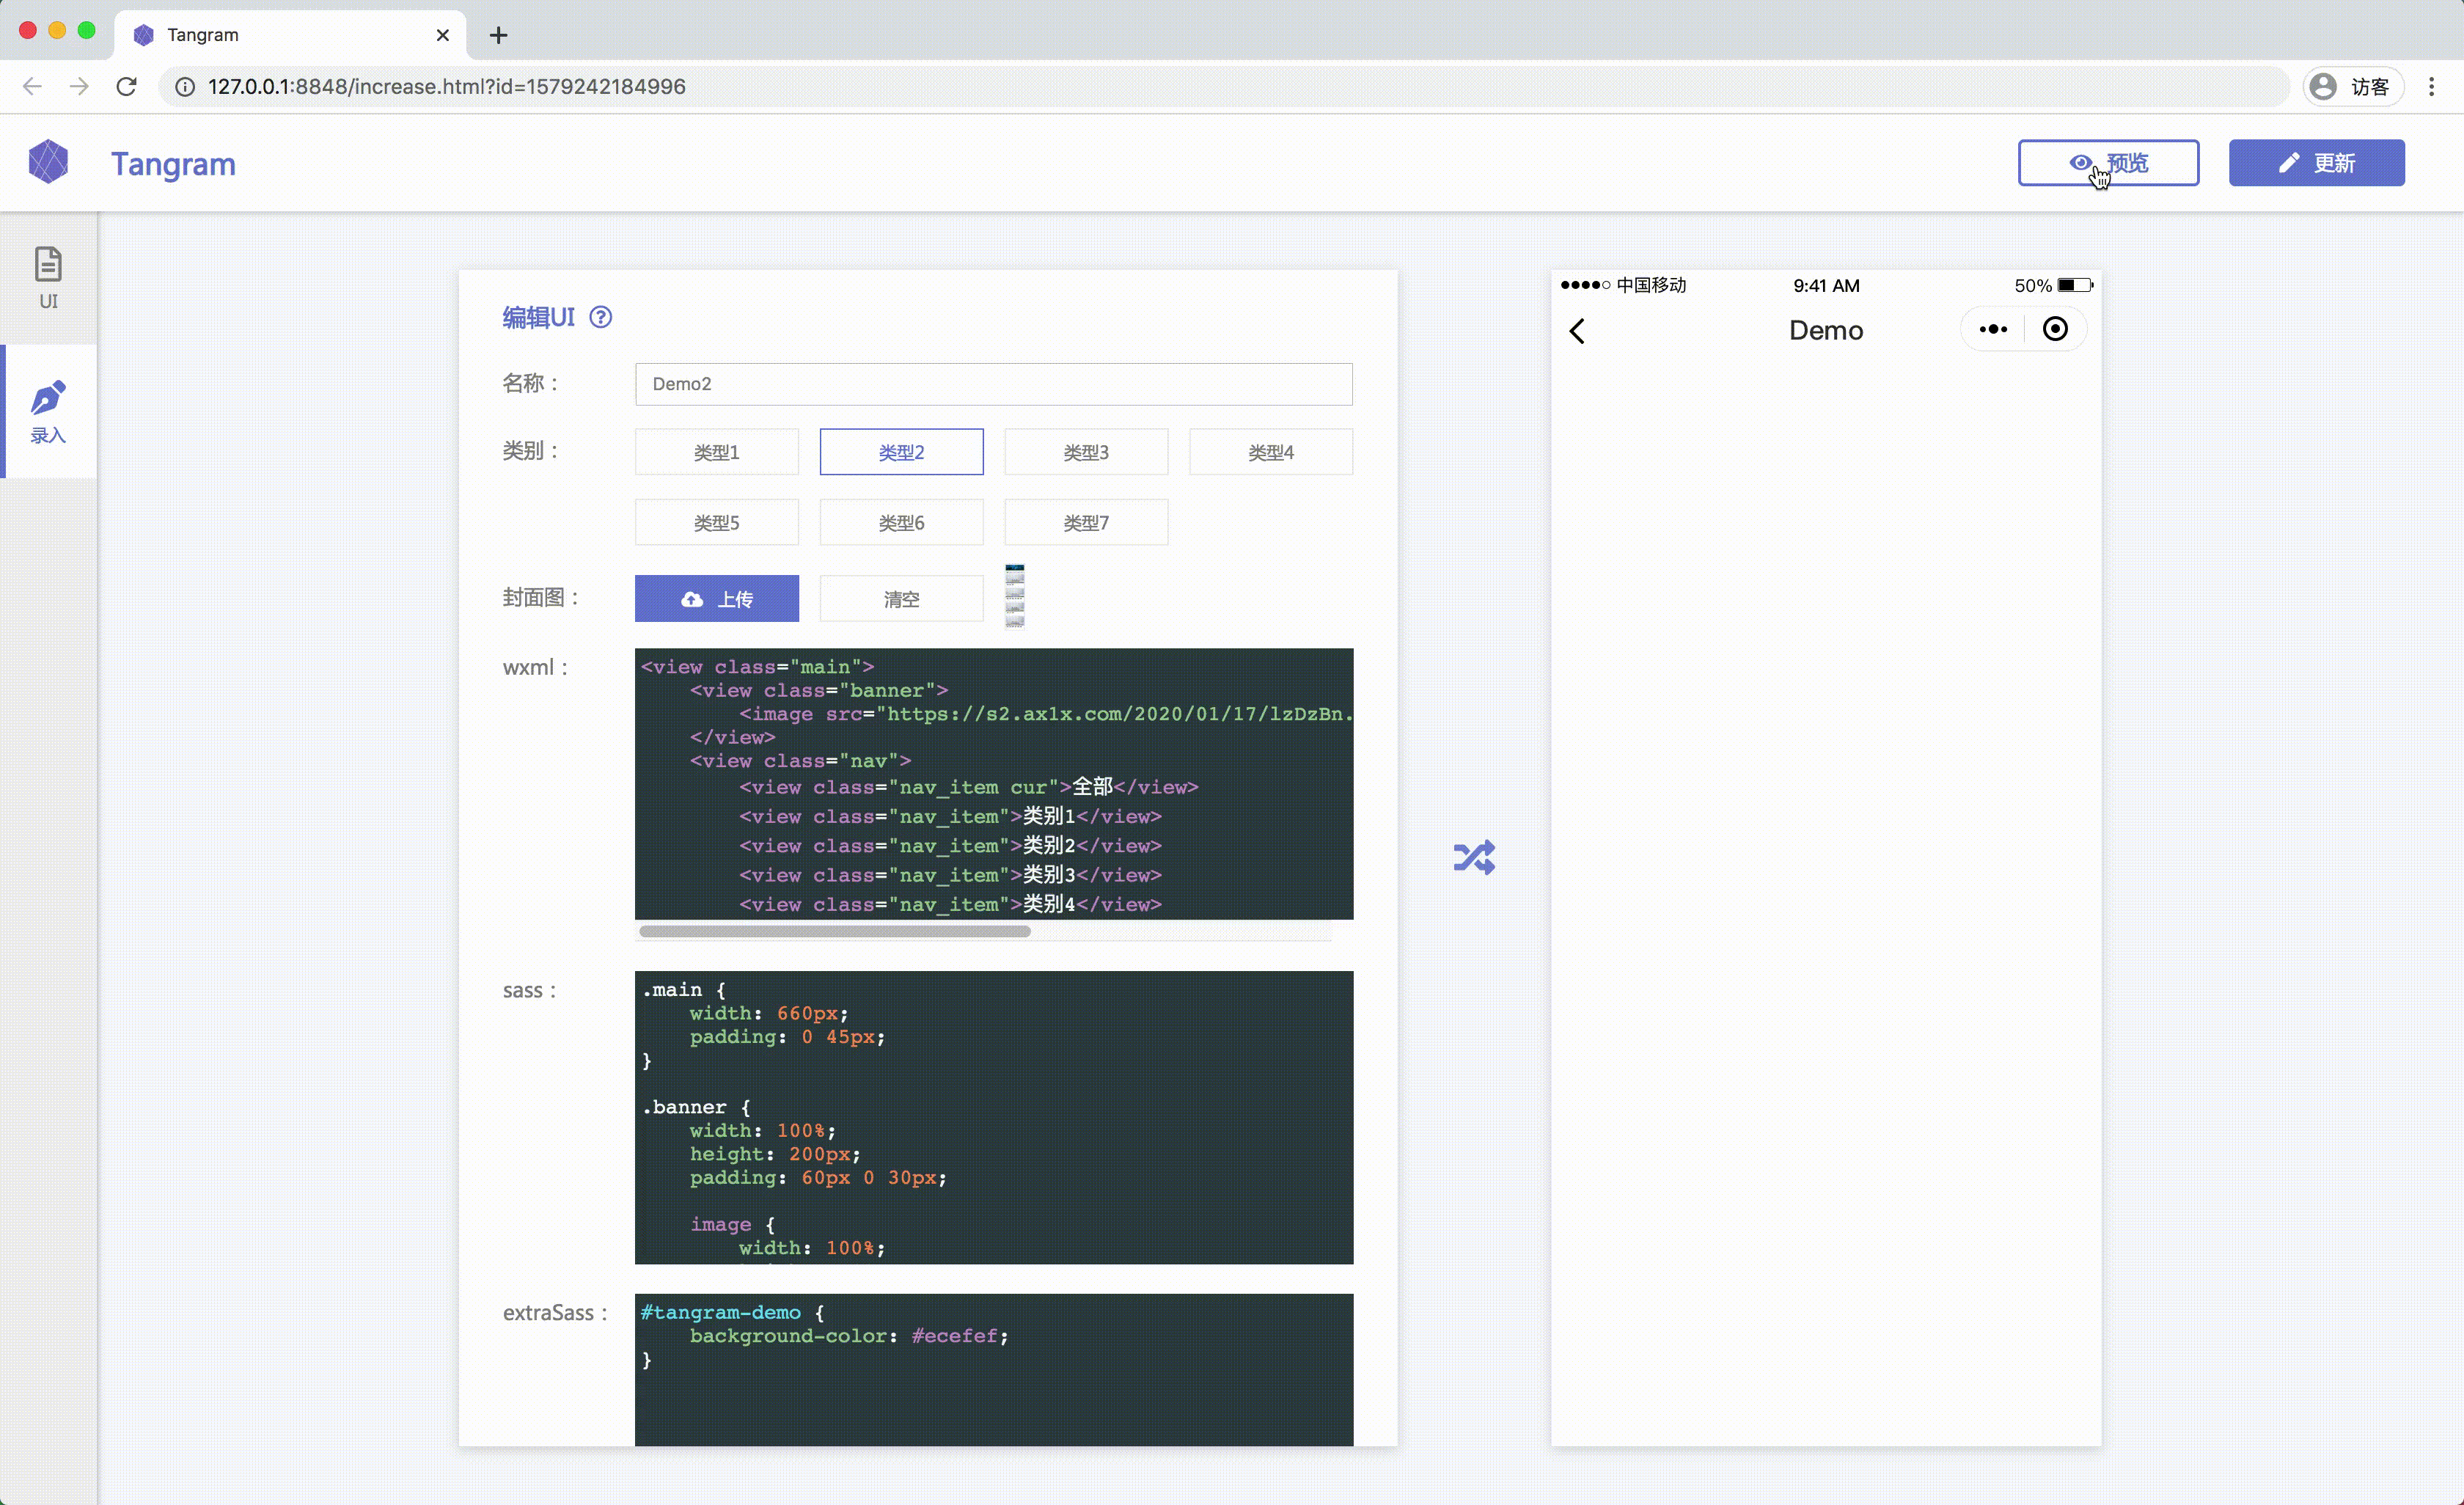Pick category 类型6
Viewport: 2464px width, 1505px height.
coord(901,522)
